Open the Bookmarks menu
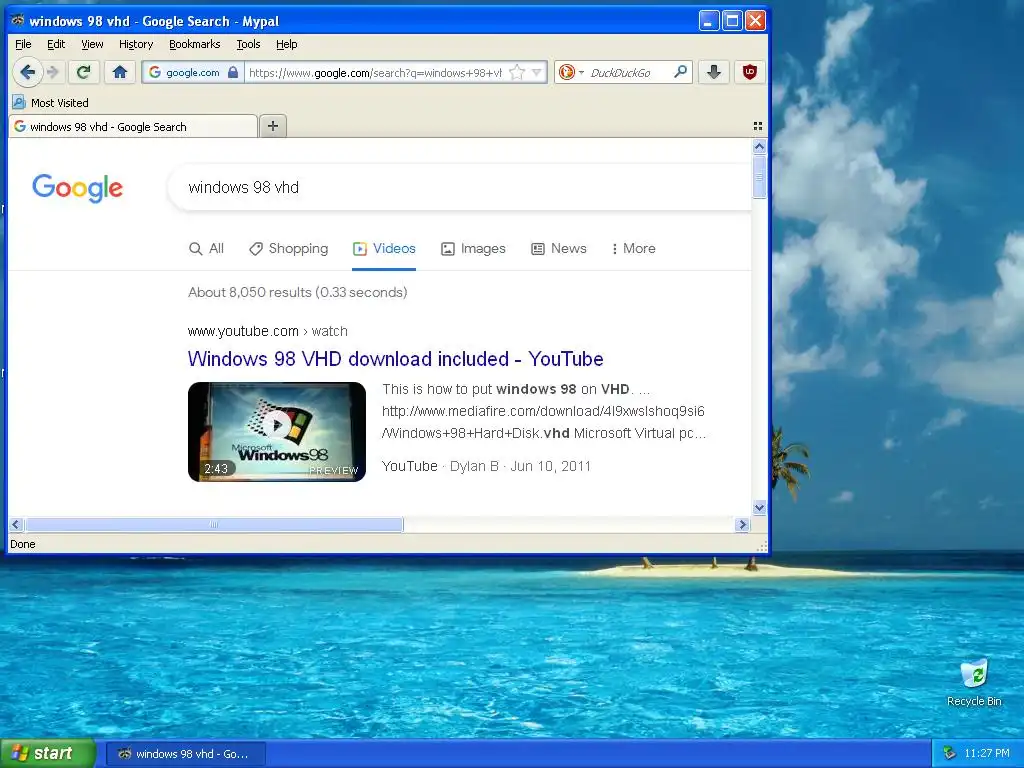The width and height of the screenshot is (1024, 768). pos(195,44)
